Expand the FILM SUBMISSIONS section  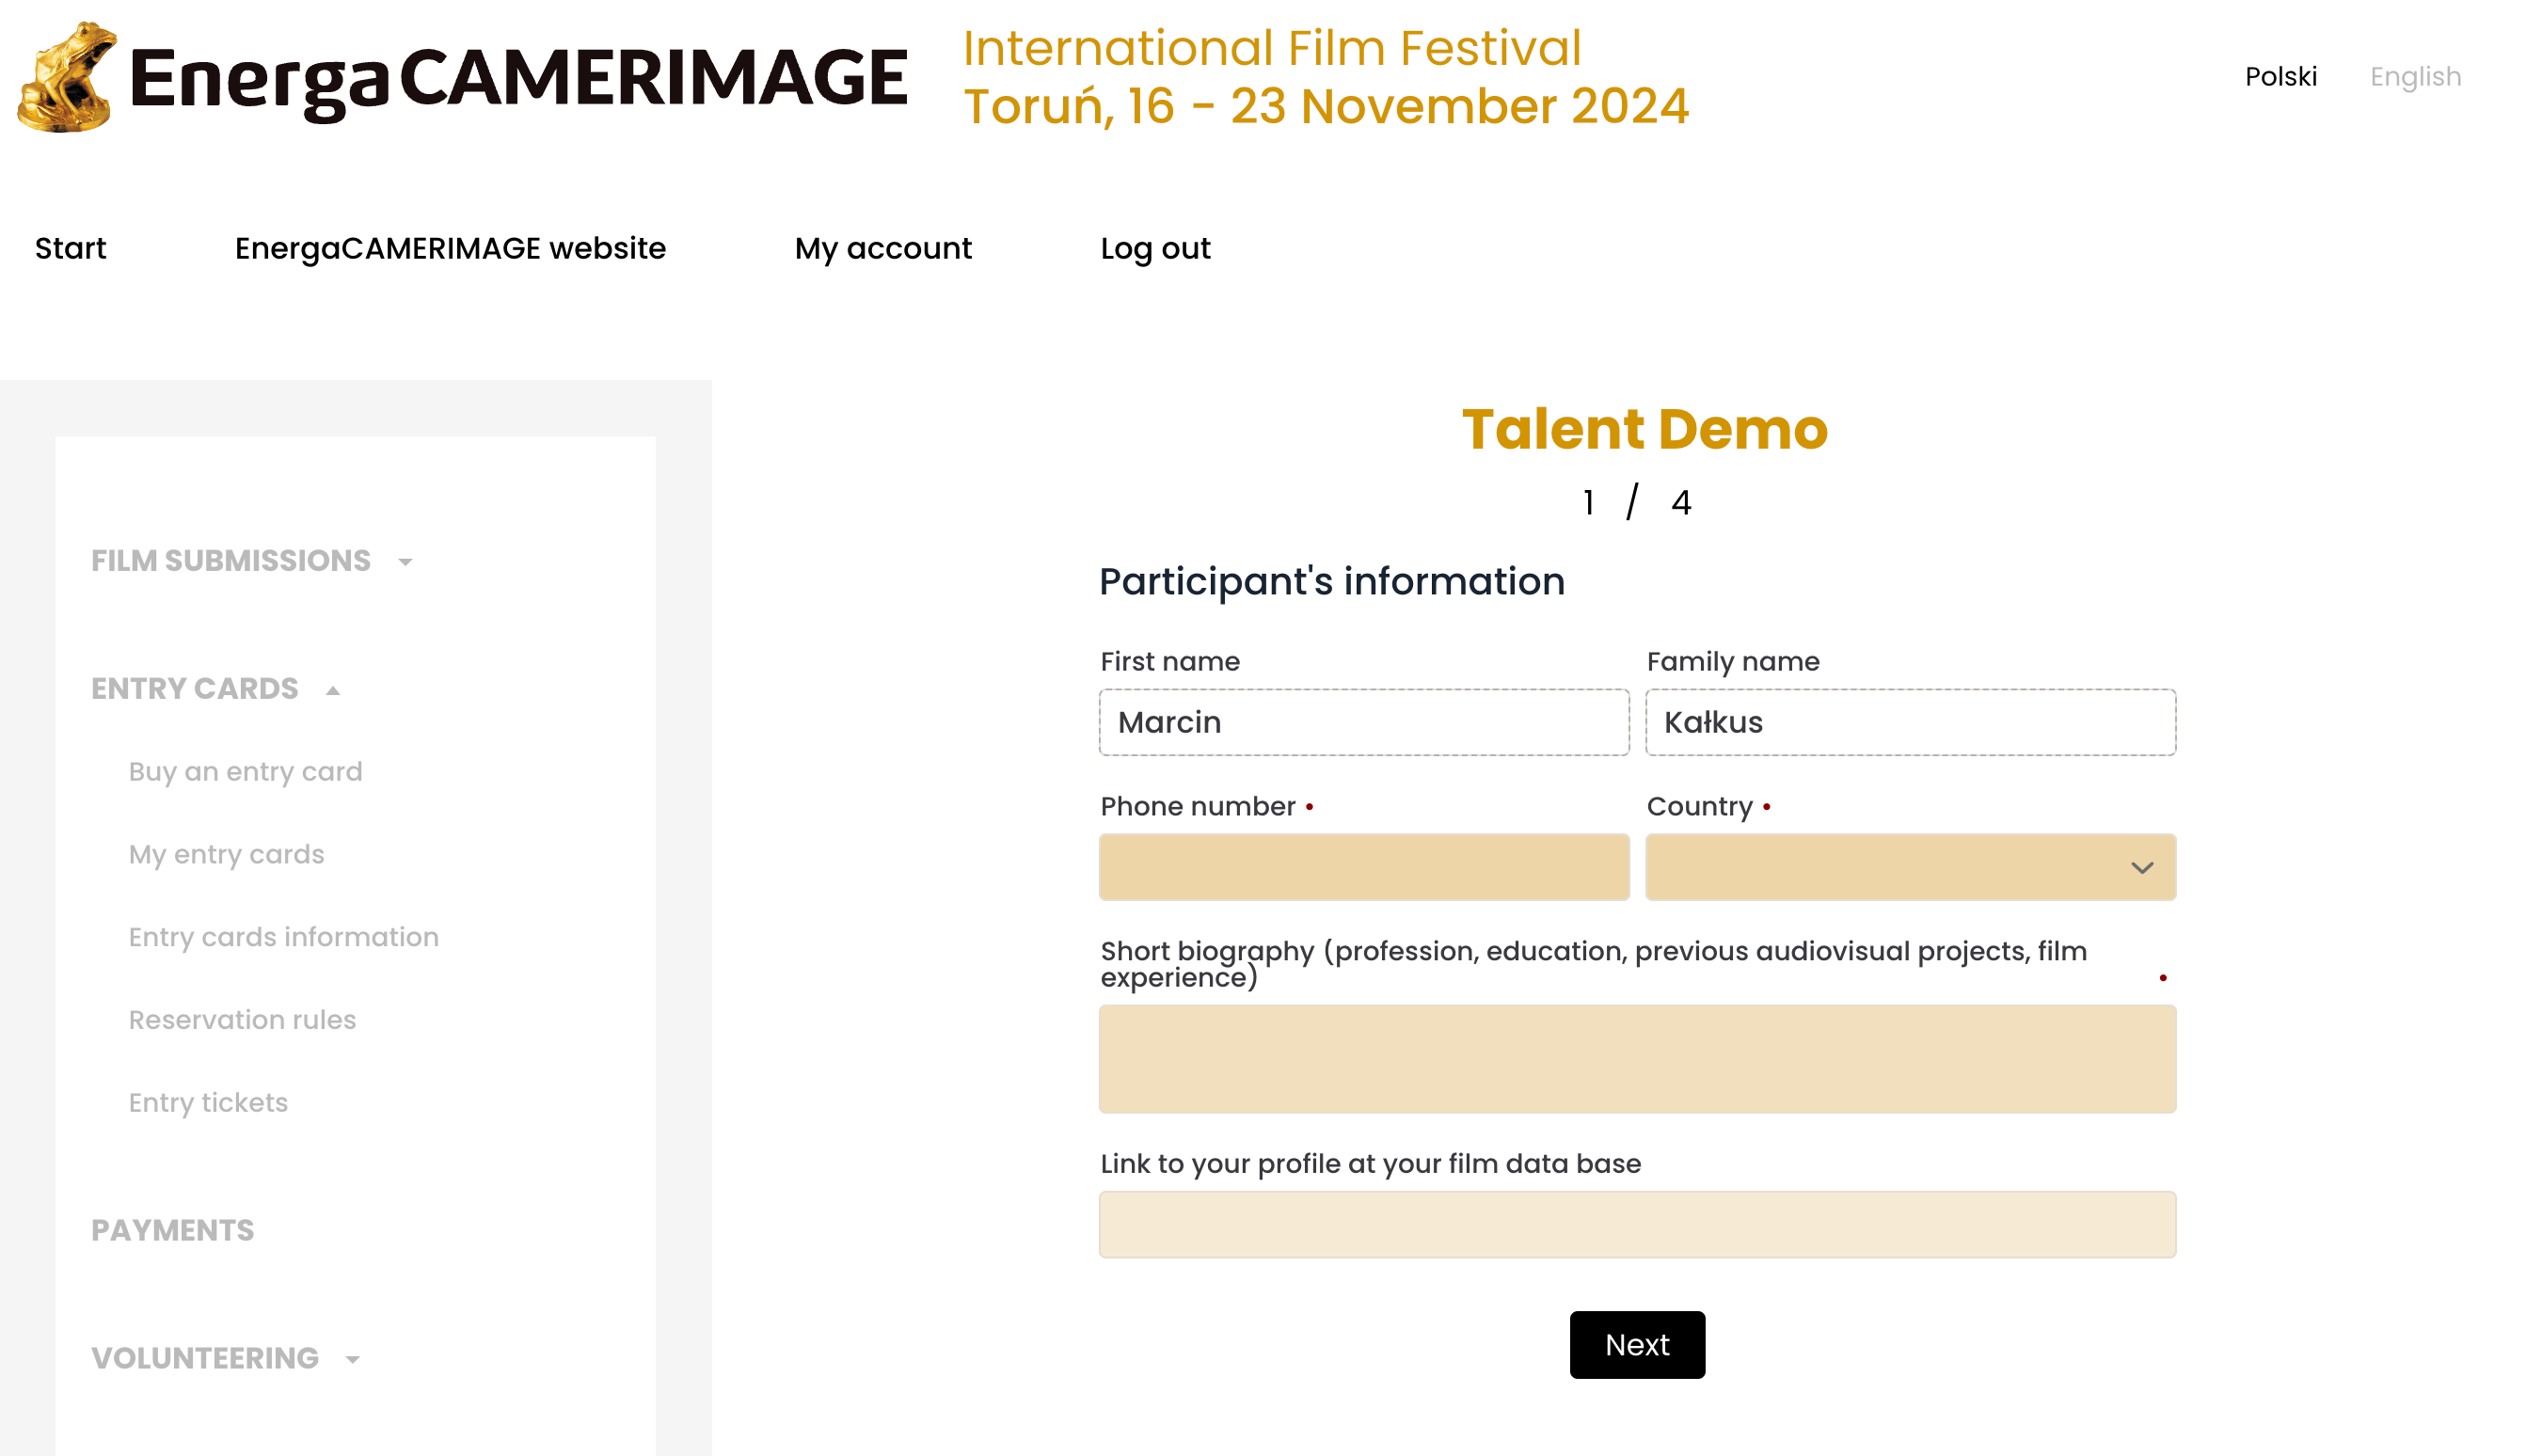pos(231,561)
